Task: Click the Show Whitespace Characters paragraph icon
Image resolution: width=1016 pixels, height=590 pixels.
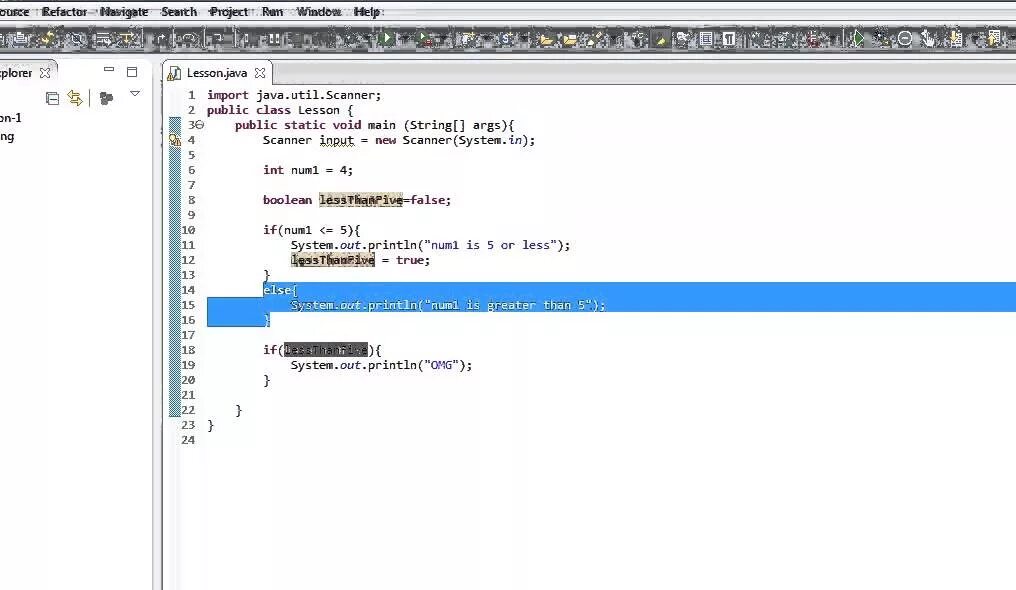Action: [729, 39]
